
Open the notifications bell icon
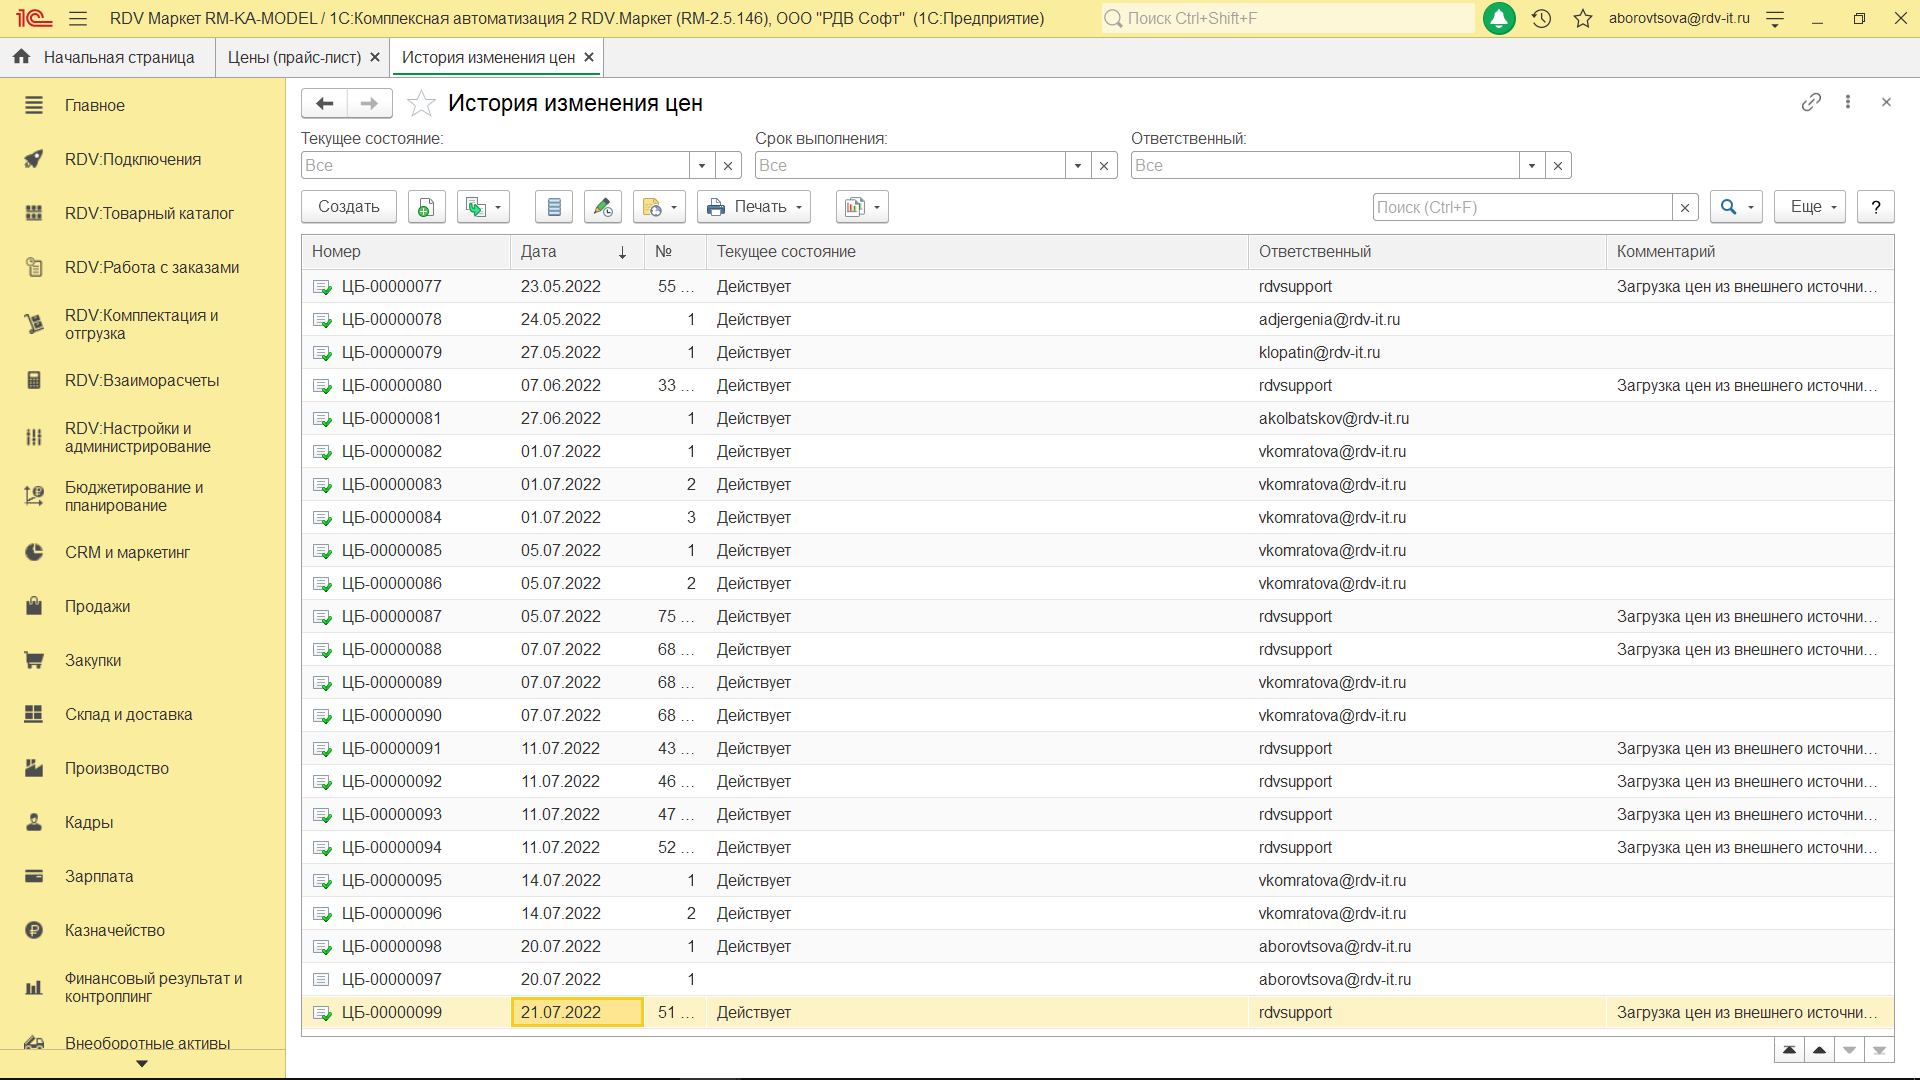point(1498,18)
